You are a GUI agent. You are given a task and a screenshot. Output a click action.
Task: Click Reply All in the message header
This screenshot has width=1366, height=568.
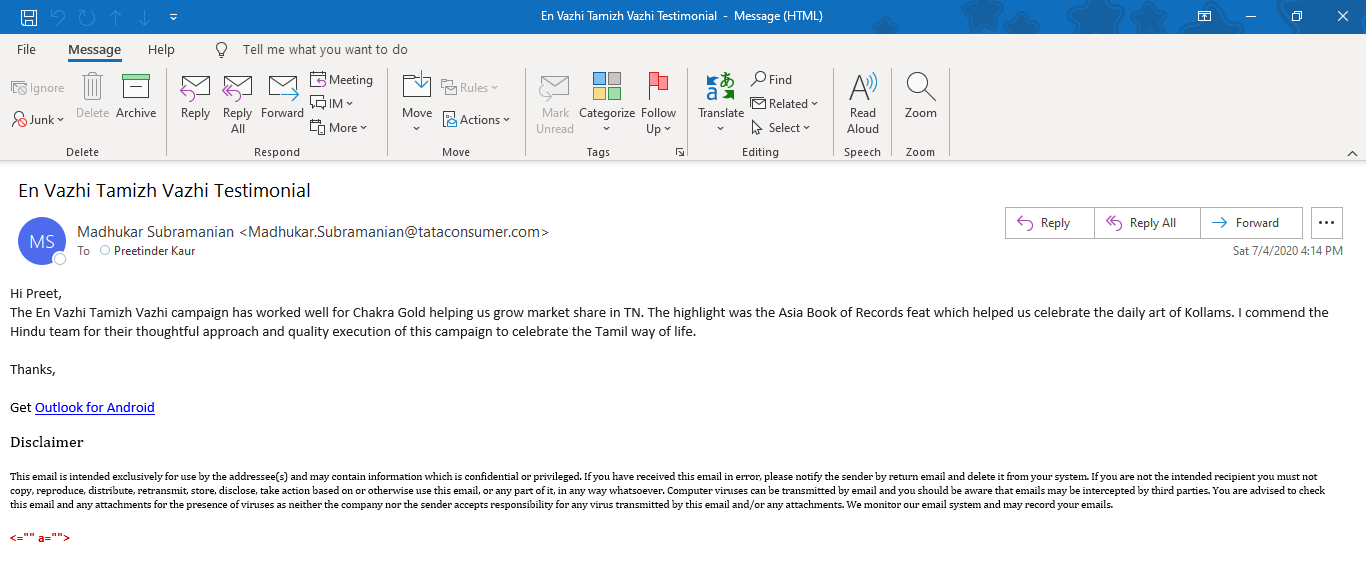(x=1148, y=223)
